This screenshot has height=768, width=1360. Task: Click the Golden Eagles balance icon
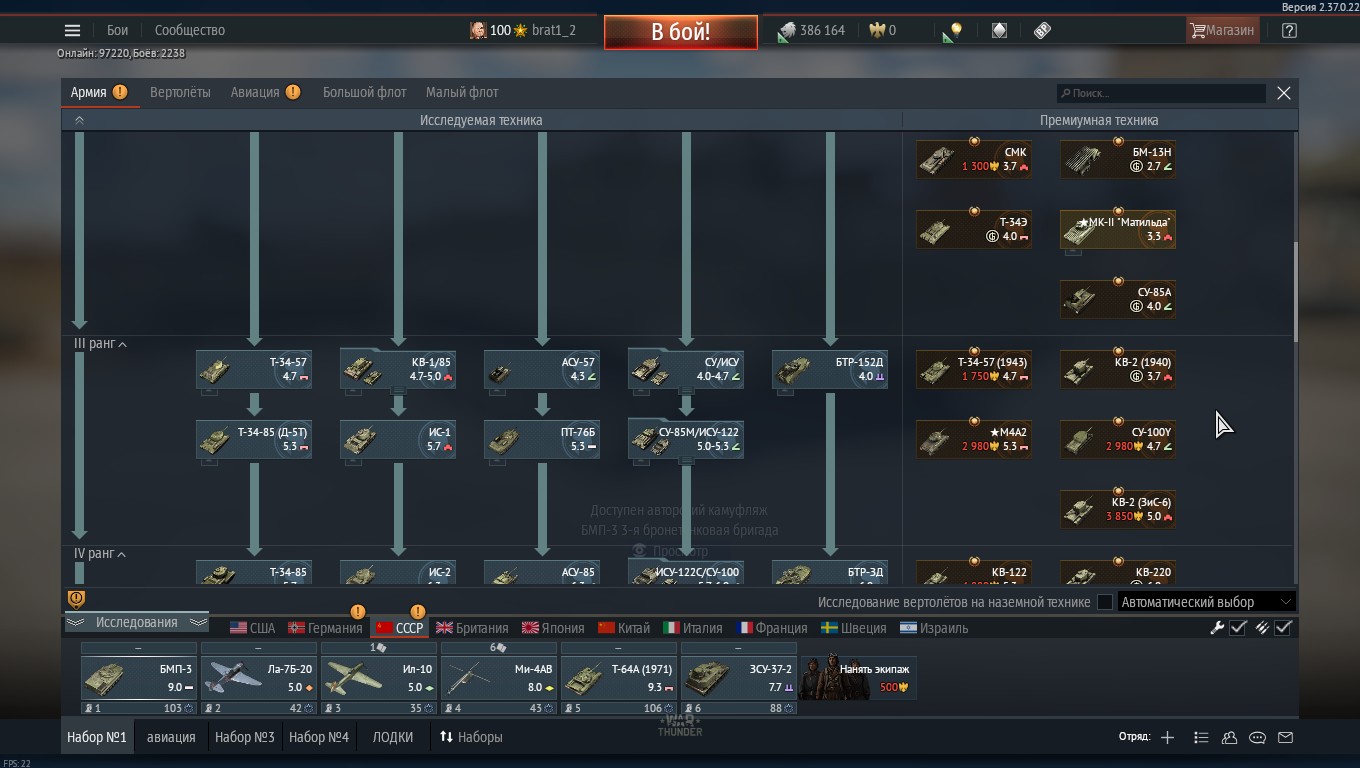tap(877, 30)
